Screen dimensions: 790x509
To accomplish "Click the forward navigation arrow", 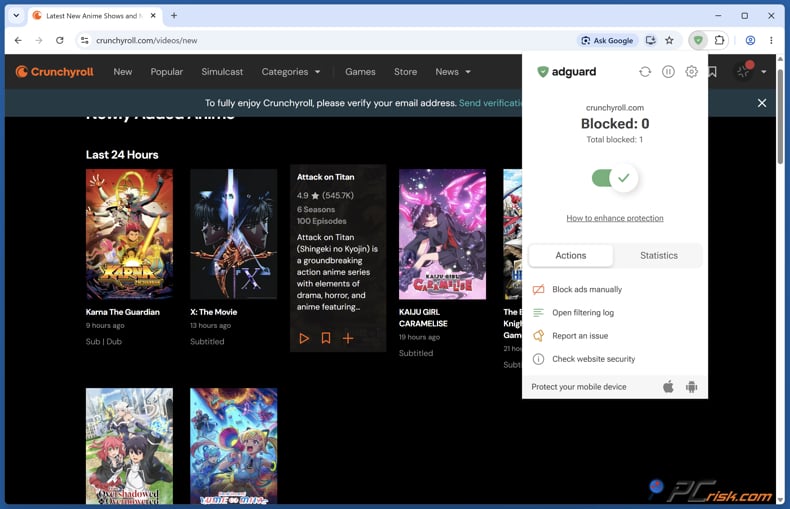I will 39,40.
